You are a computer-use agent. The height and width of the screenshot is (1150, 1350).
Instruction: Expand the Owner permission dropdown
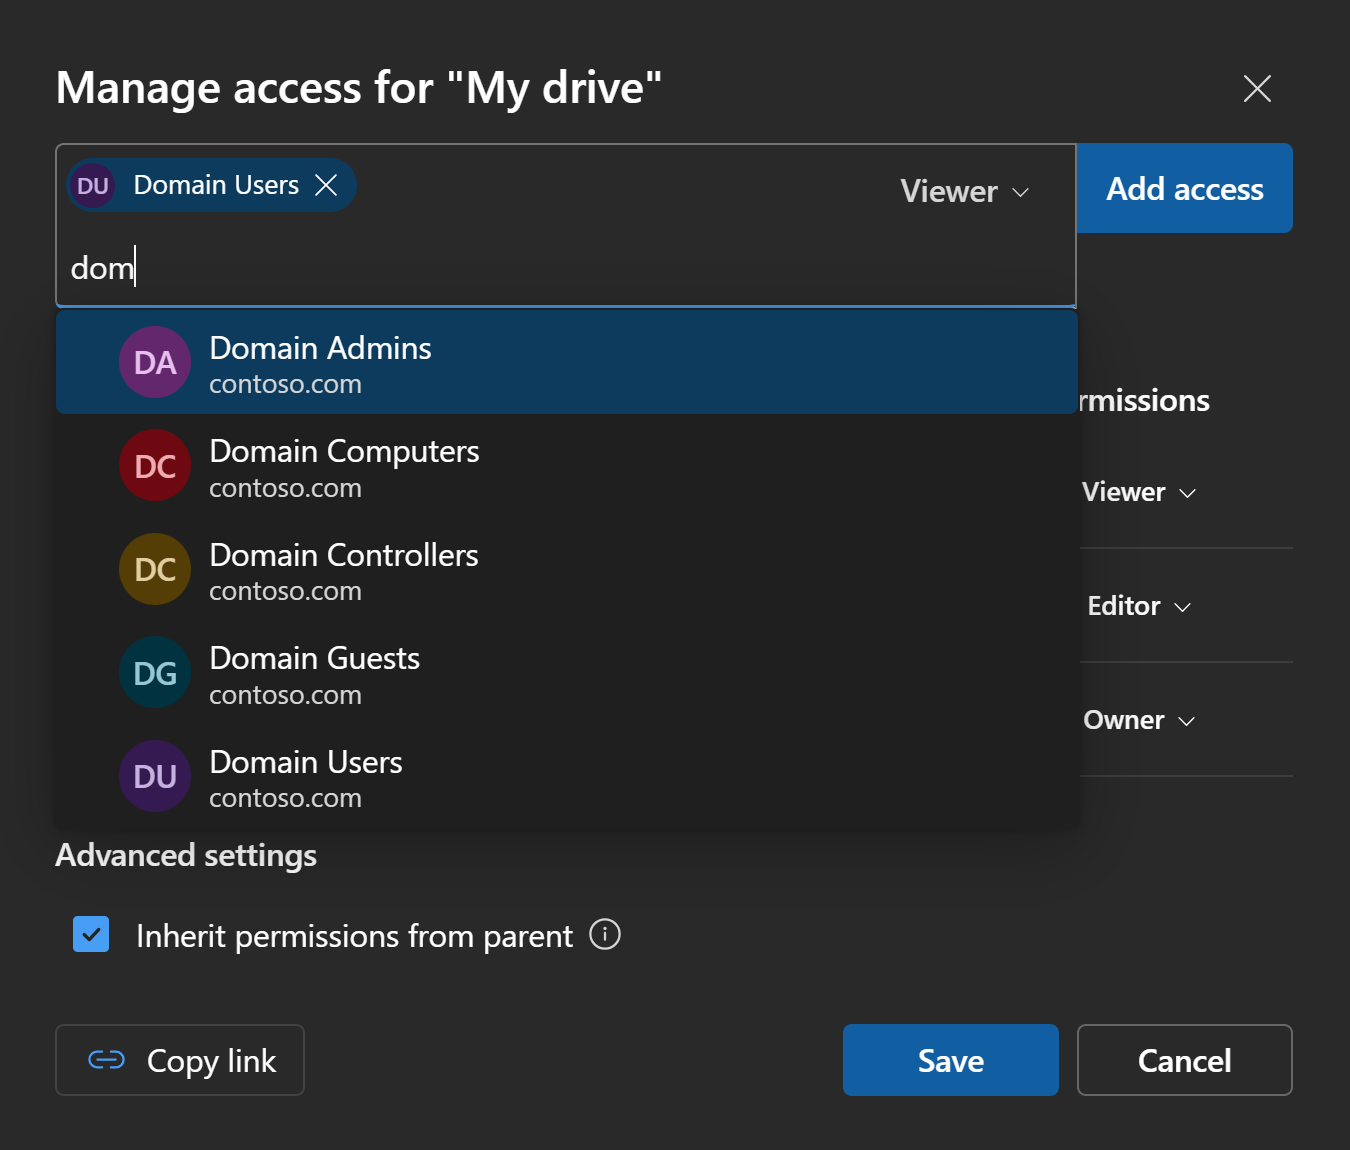coord(1139,720)
